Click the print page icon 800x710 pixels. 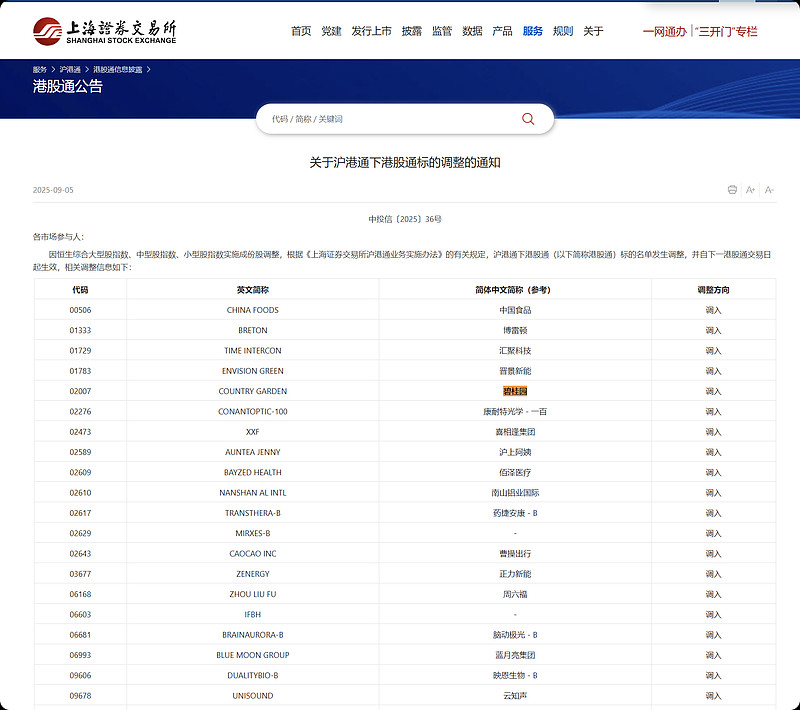point(732,190)
